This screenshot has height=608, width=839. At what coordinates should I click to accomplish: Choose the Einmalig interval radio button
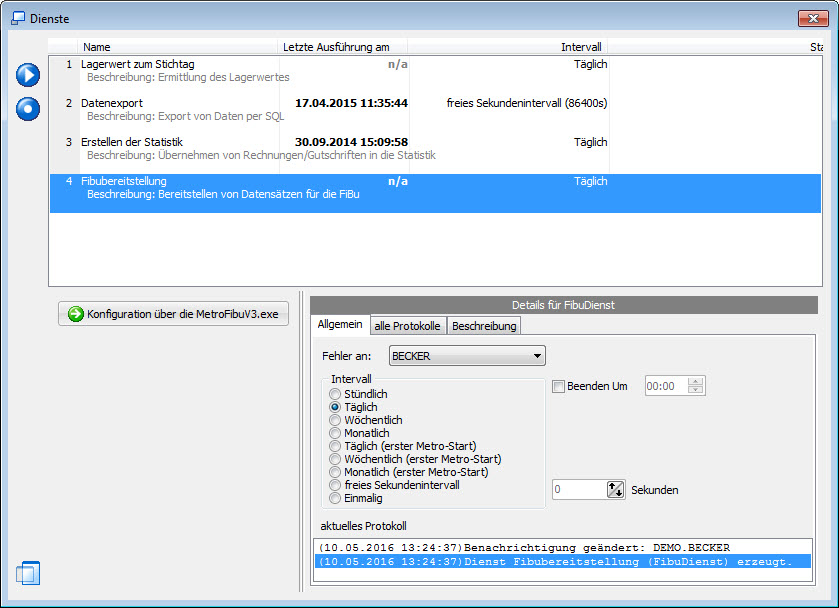pos(335,498)
